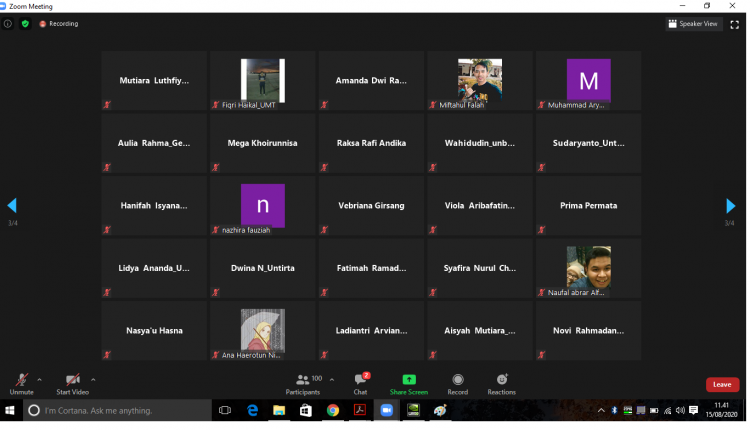Open the Chat panel
Viewport: 750px width, 430px height.
click(x=360, y=381)
